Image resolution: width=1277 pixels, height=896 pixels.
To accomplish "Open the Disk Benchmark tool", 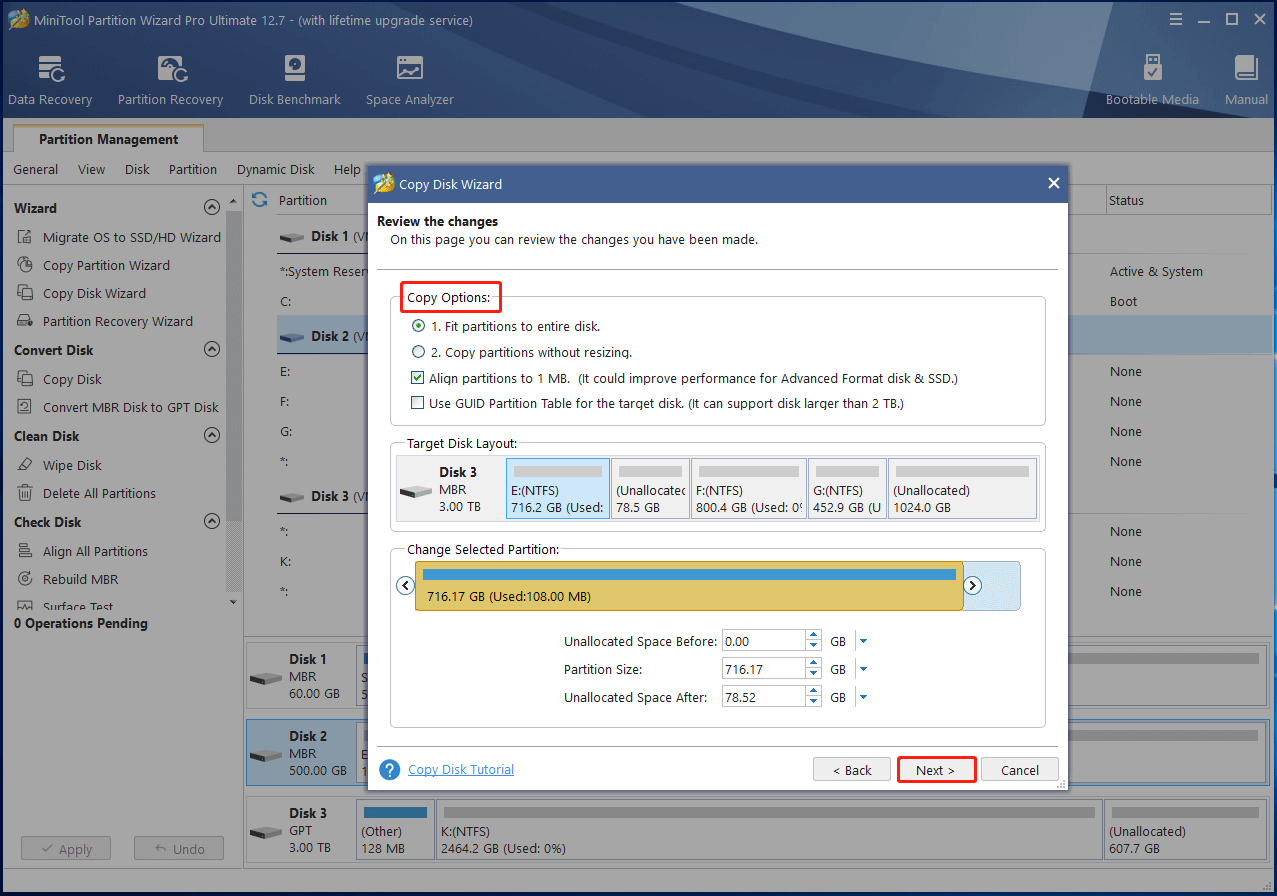I will pyautogui.click(x=295, y=81).
